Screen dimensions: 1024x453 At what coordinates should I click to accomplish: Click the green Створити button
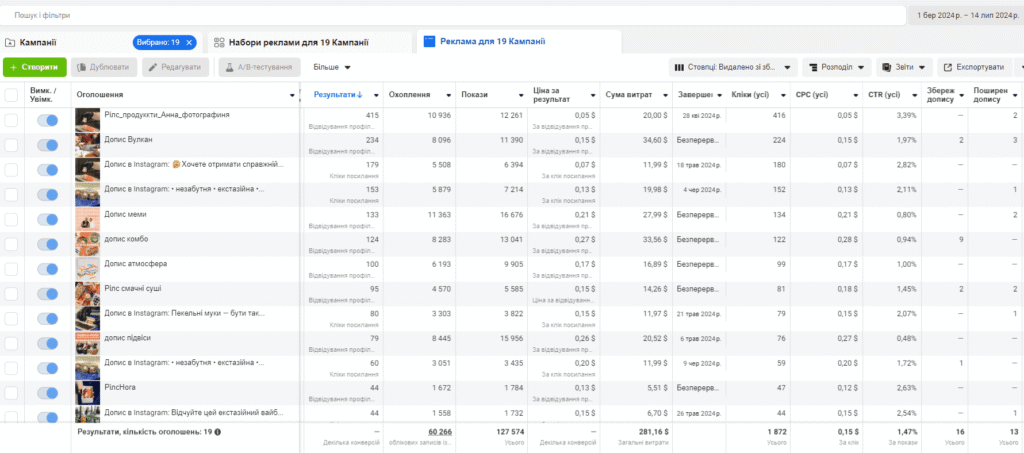click(35, 67)
